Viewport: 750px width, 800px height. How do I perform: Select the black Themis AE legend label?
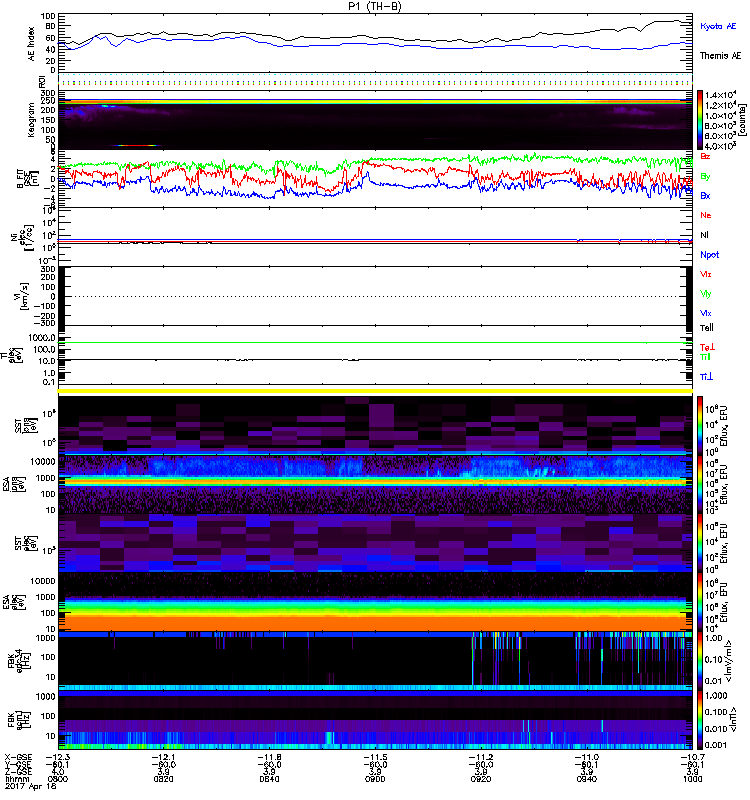[720, 56]
